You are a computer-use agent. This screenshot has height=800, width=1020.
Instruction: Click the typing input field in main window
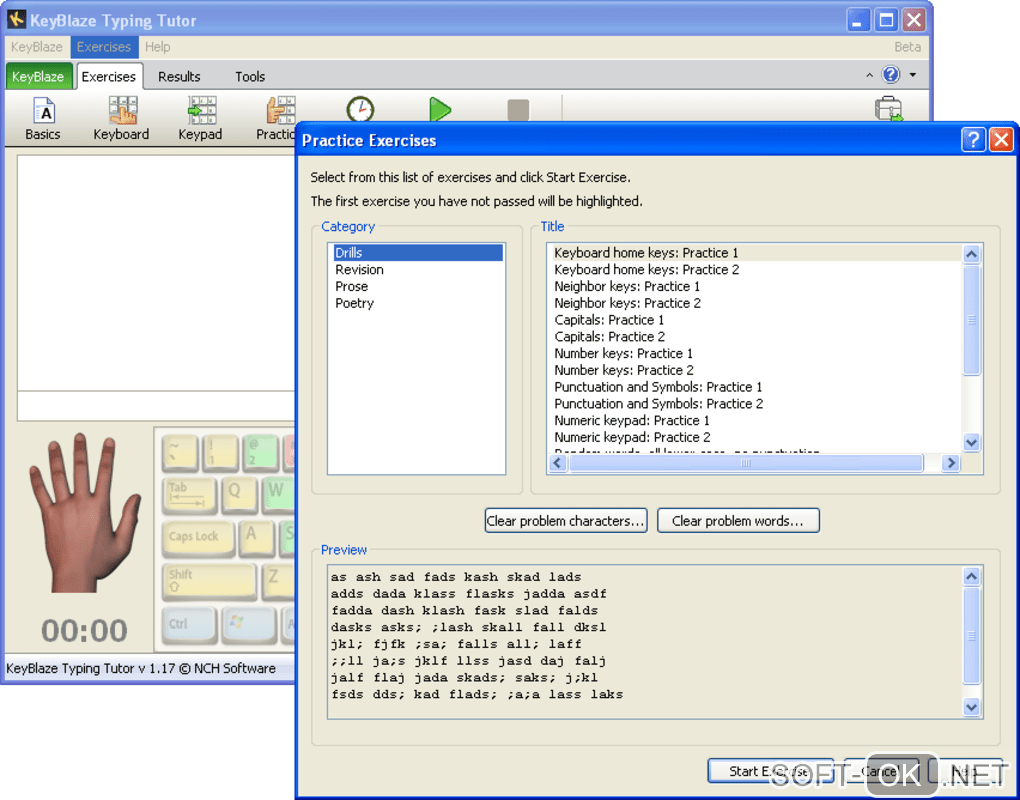[x=156, y=407]
